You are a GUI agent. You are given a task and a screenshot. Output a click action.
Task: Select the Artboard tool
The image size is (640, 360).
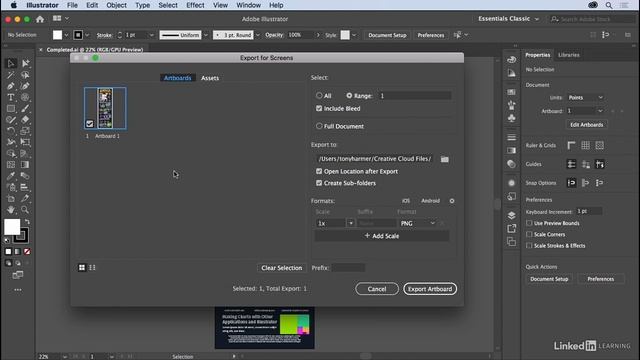11,199
